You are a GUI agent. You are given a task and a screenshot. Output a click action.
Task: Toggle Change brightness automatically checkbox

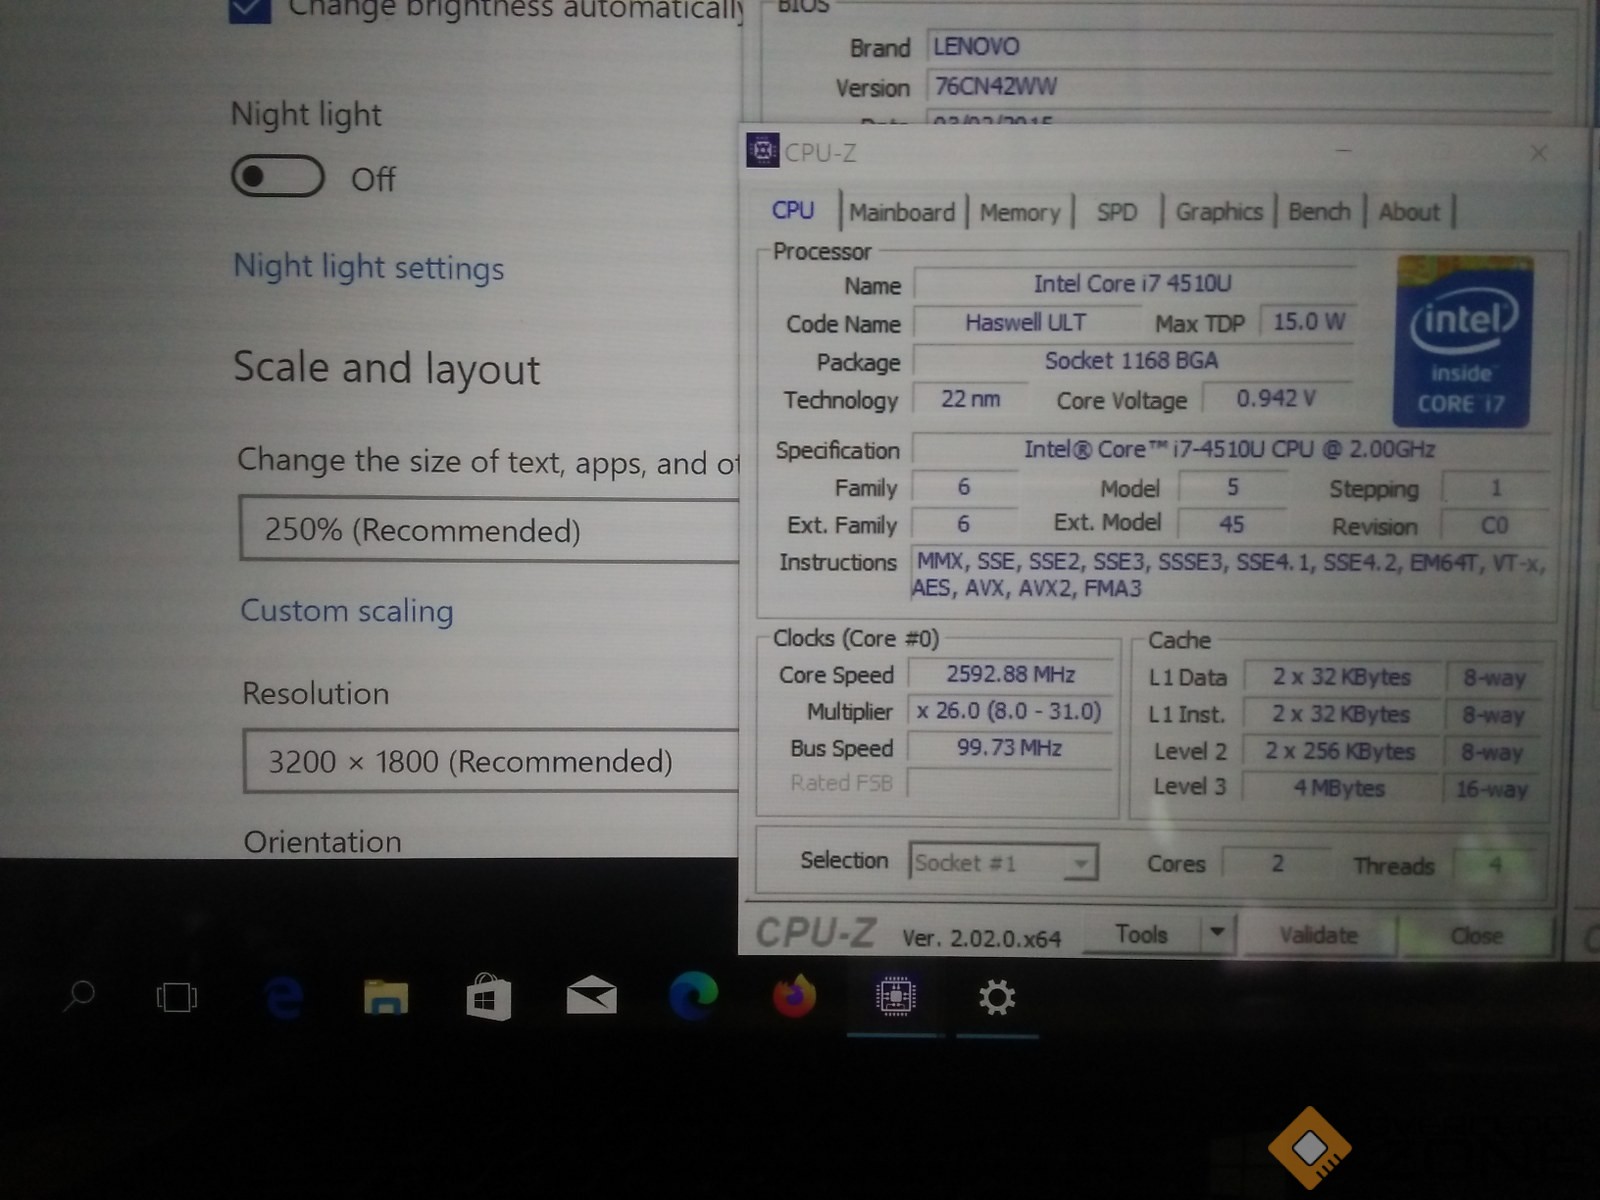pyautogui.click(x=250, y=9)
